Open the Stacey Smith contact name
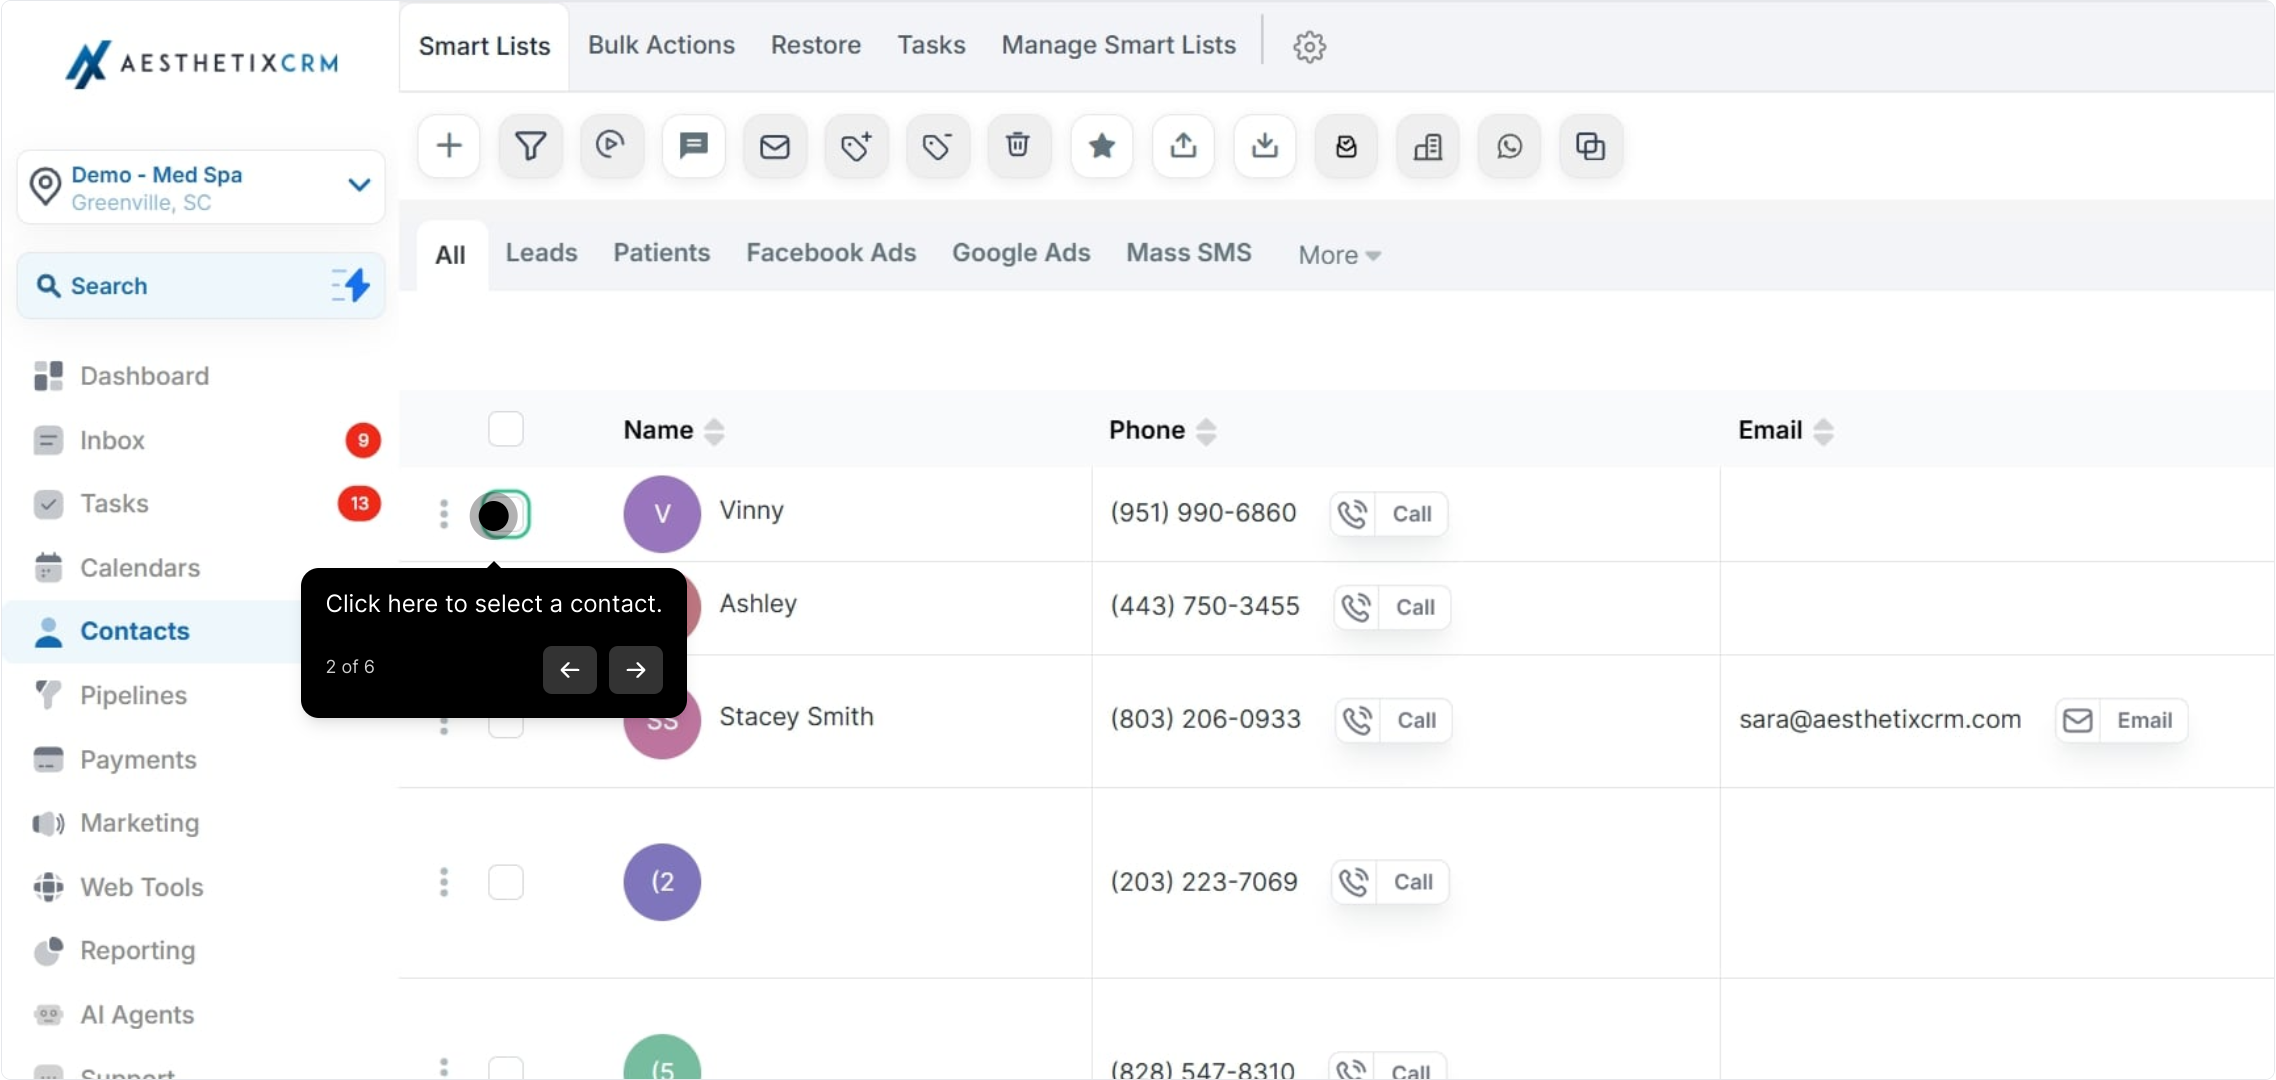Viewport: 2276px width, 1080px height. (796, 717)
